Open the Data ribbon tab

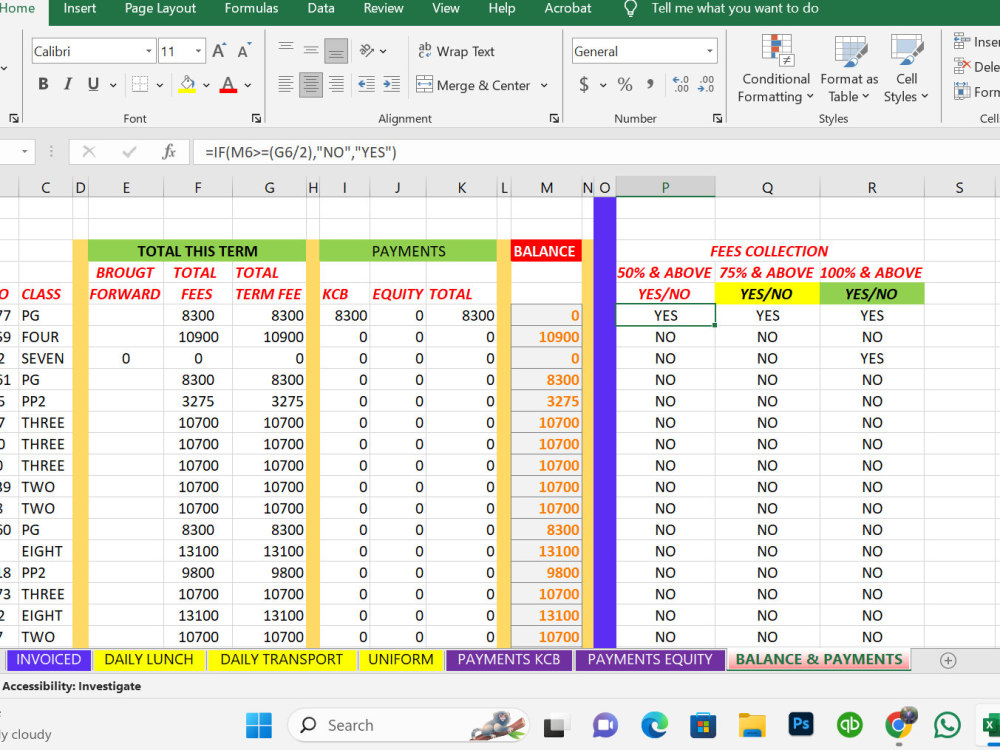(x=321, y=8)
